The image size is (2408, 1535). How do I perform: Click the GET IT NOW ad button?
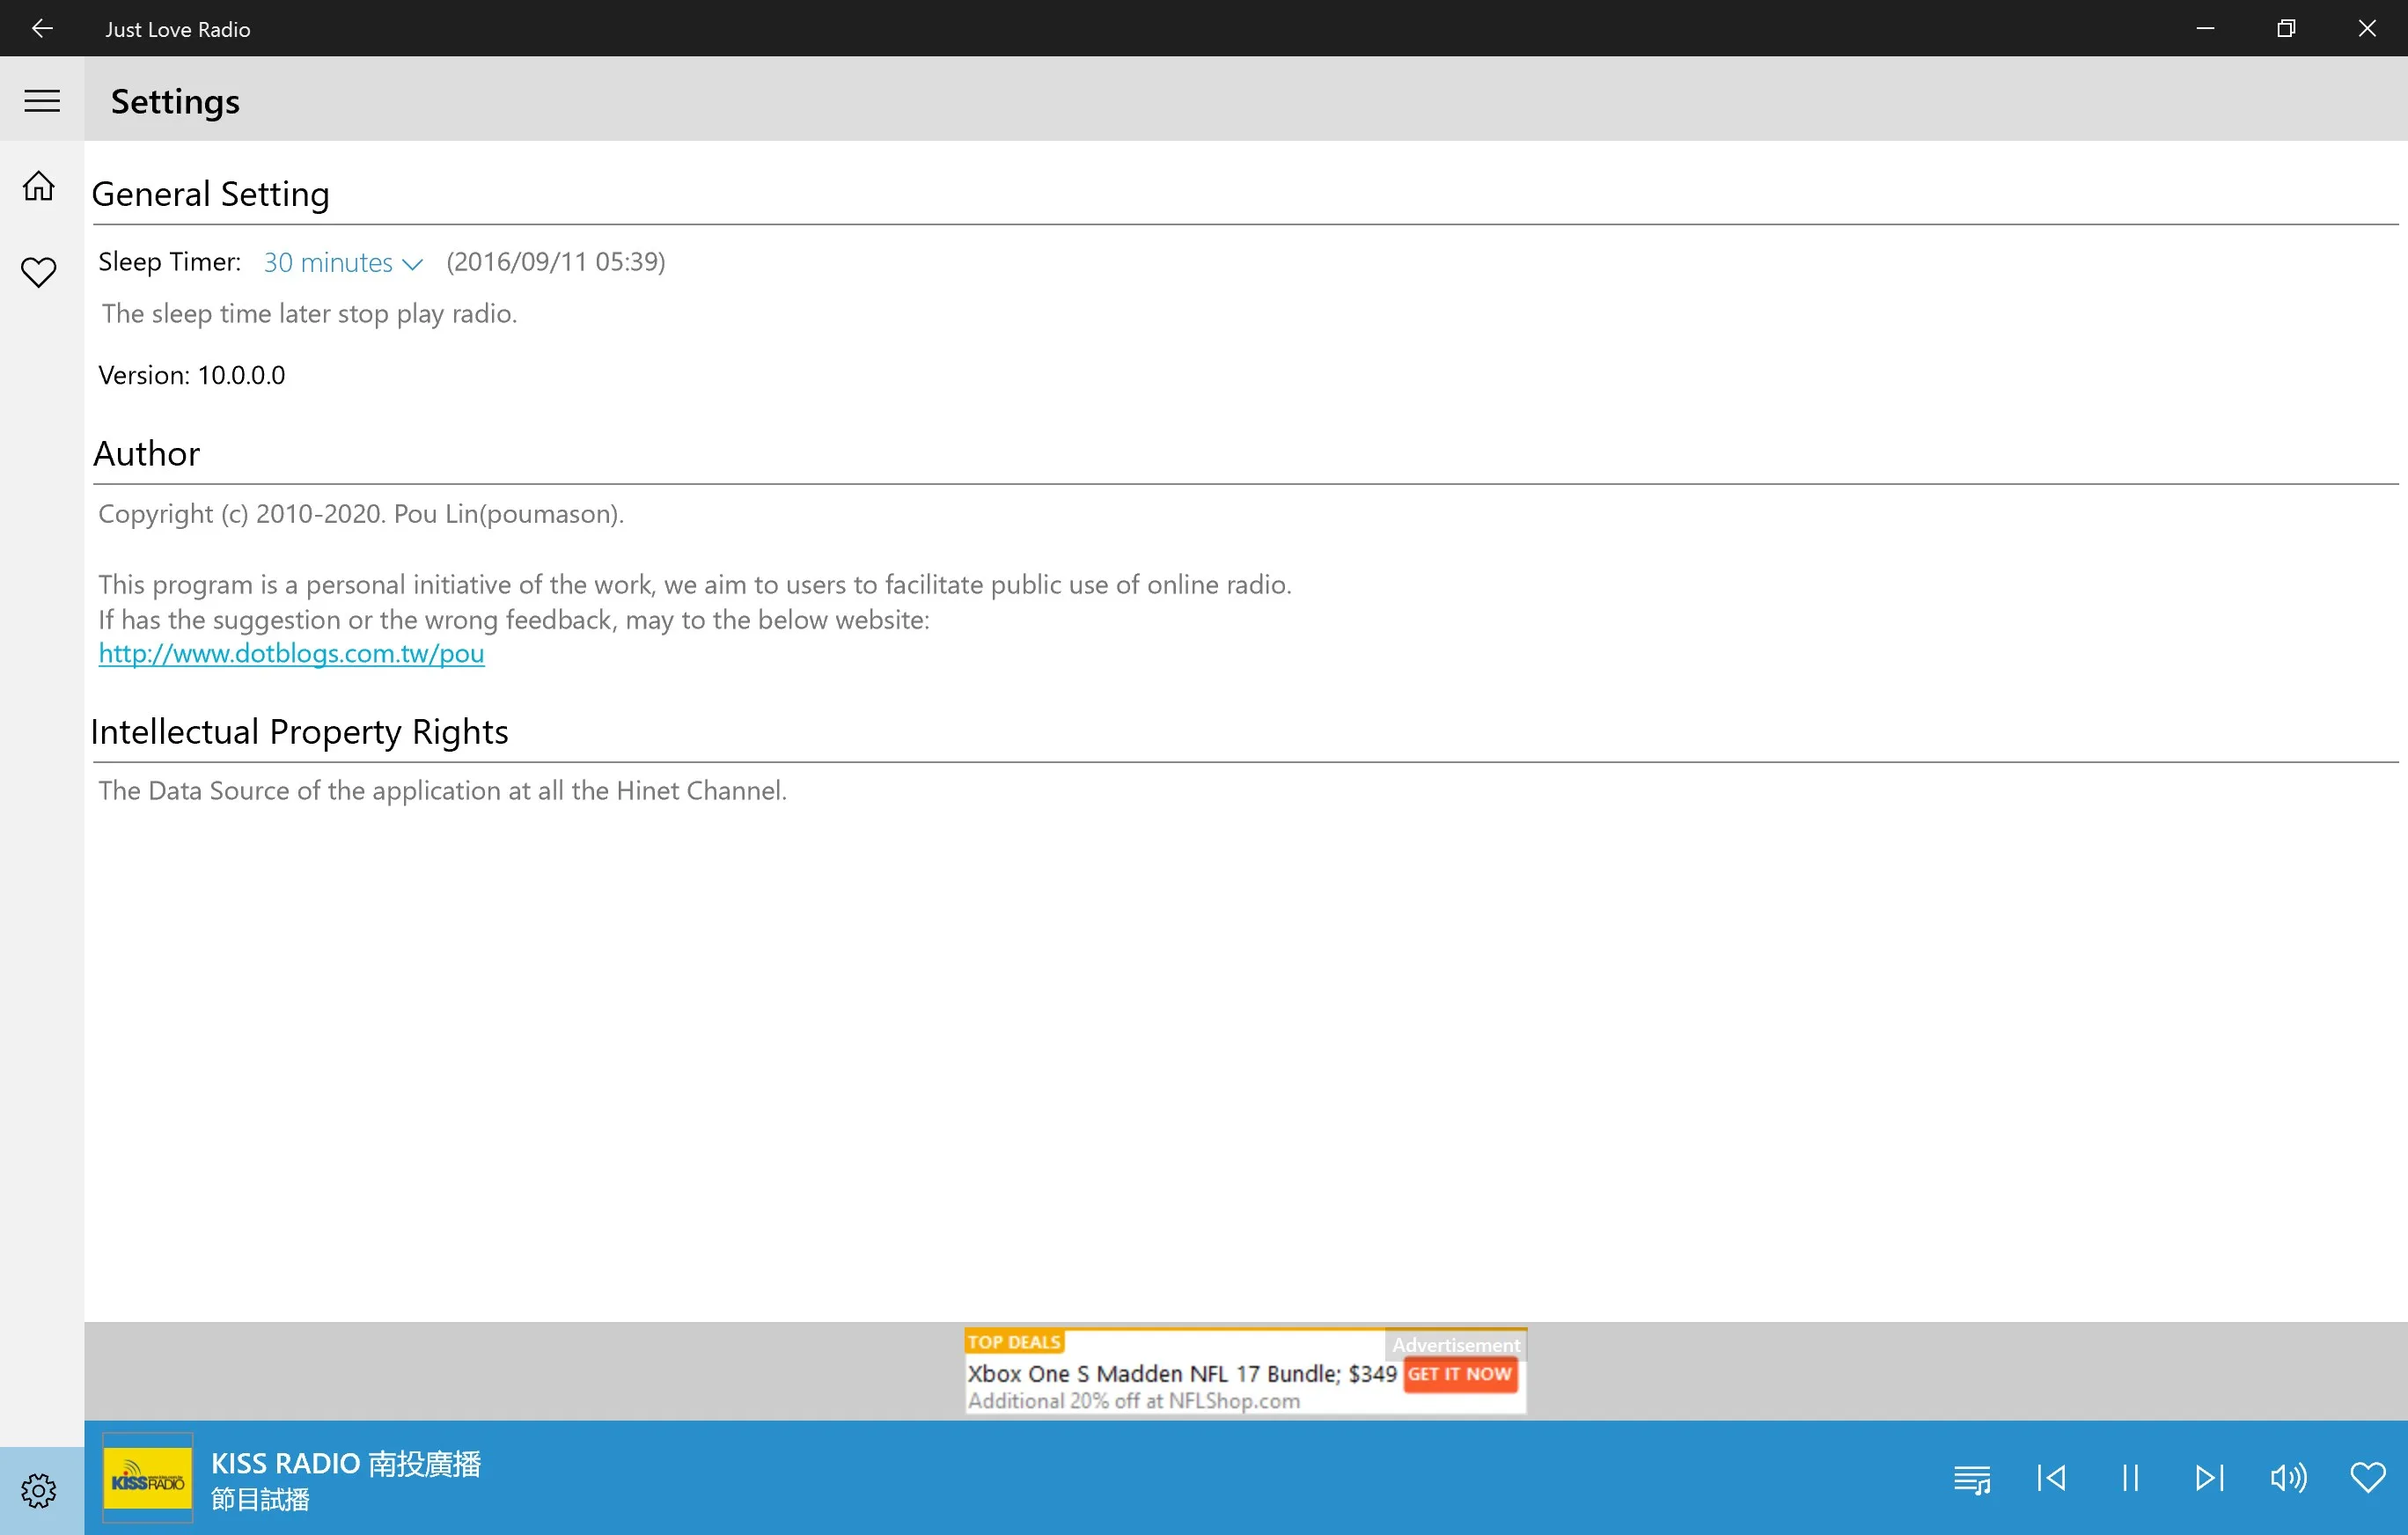coord(1460,1374)
